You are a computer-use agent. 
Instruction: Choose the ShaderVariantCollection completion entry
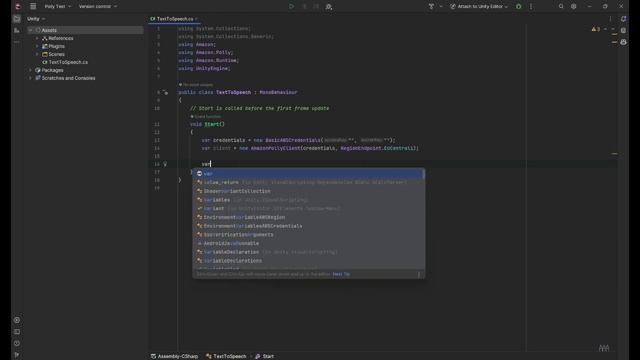(x=308, y=191)
